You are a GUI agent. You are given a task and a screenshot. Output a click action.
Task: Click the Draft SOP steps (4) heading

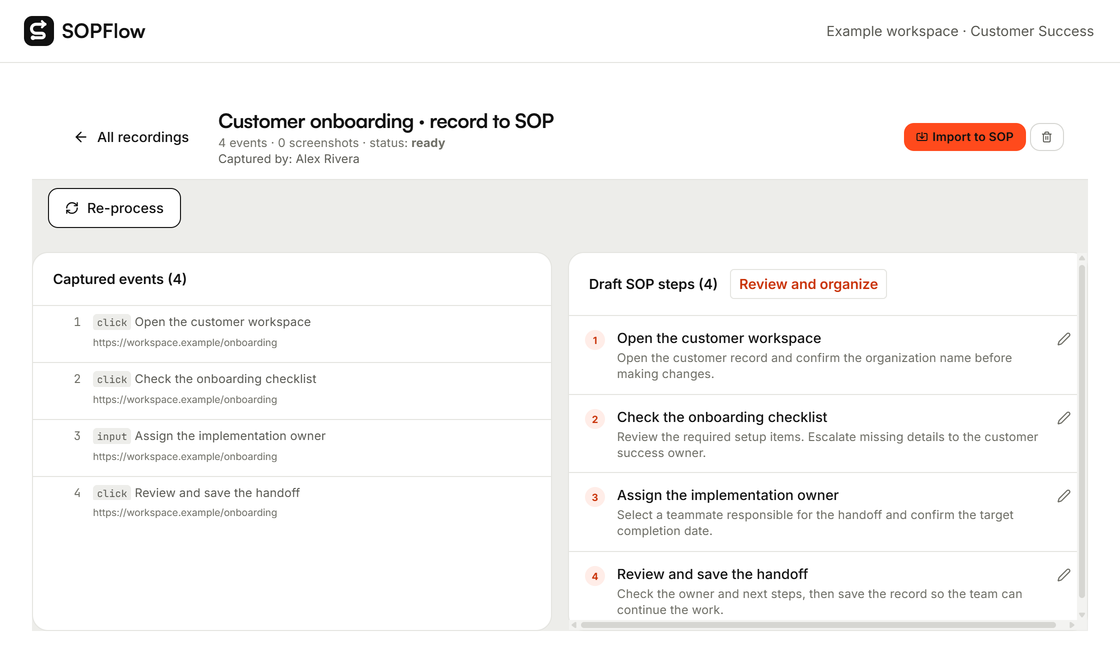click(x=653, y=284)
